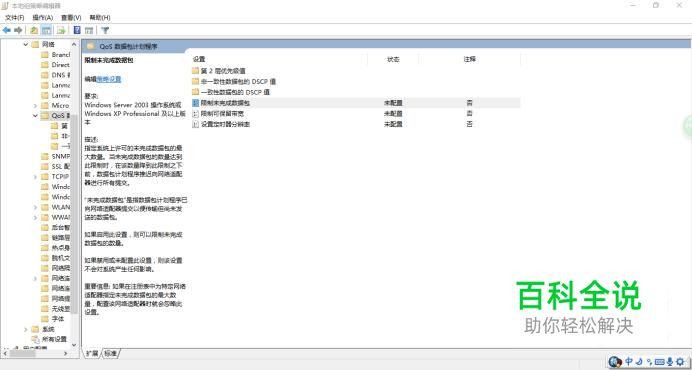Switch to the 标准 tab
Viewport: 692px width, 370px height.
[110, 353]
